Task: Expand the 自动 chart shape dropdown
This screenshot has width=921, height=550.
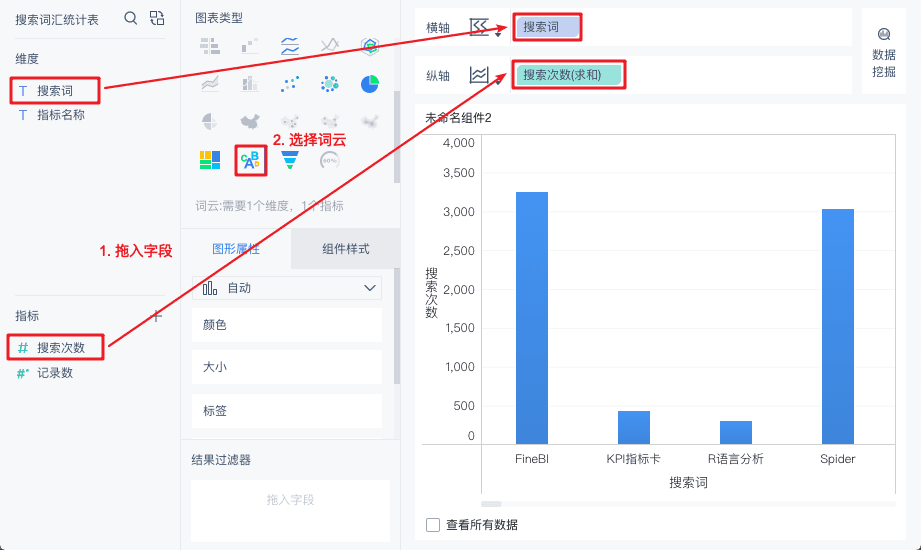Action: tap(287, 288)
